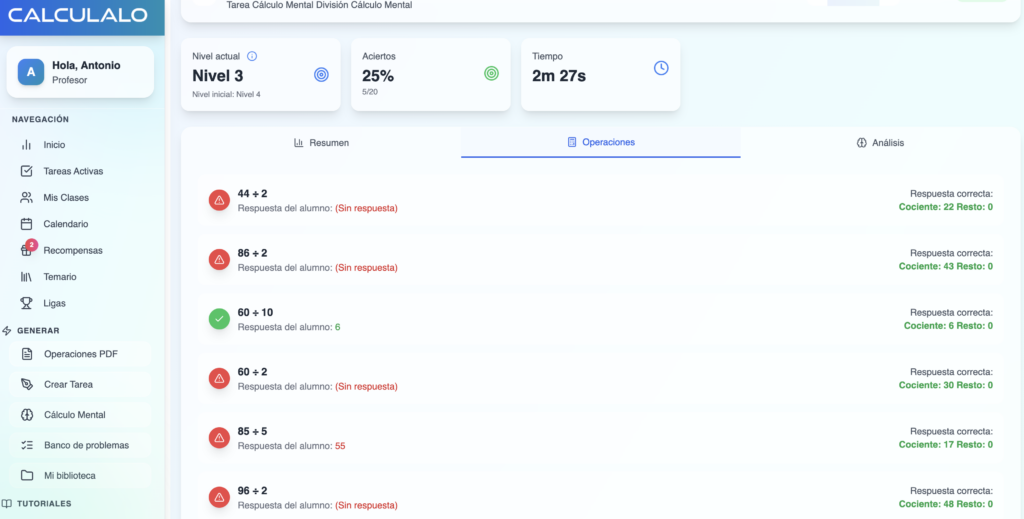1024x519 pixels.
Task: Click the 44 ÷ 2 operation text
Action: tap(252, 193)
